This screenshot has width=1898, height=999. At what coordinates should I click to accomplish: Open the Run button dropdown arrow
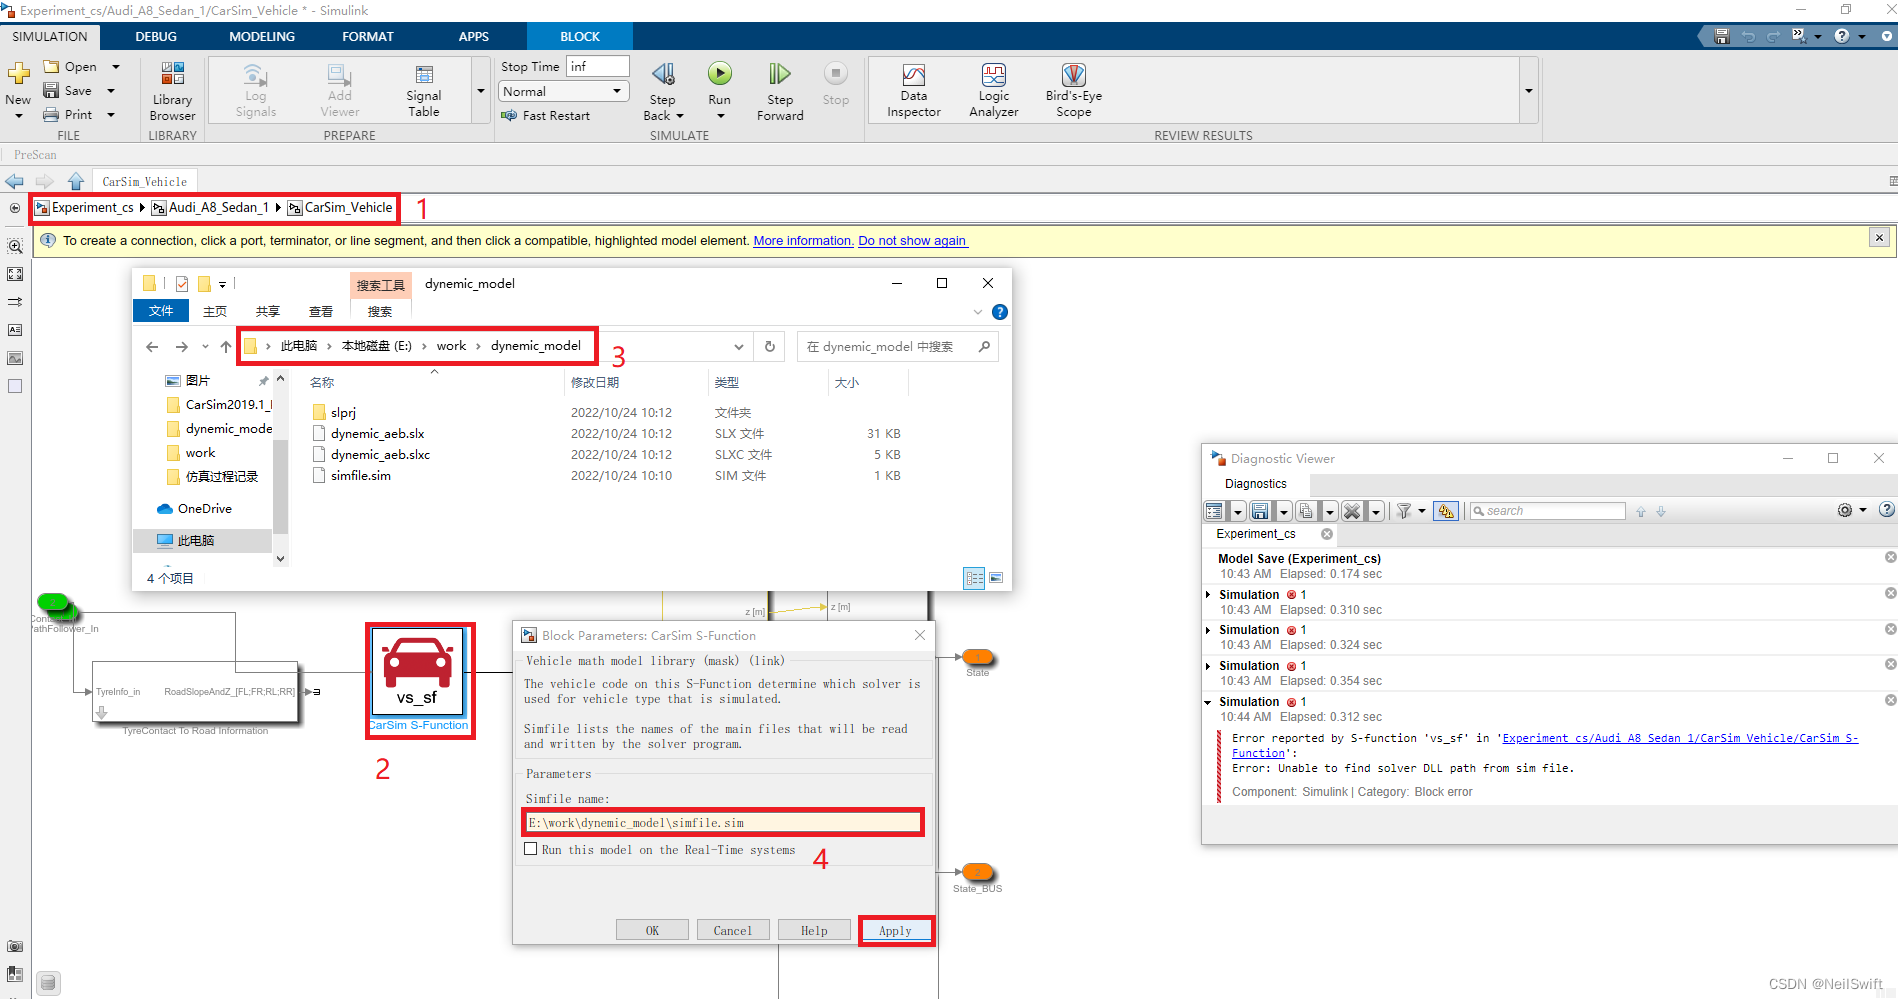coord(720,116)
